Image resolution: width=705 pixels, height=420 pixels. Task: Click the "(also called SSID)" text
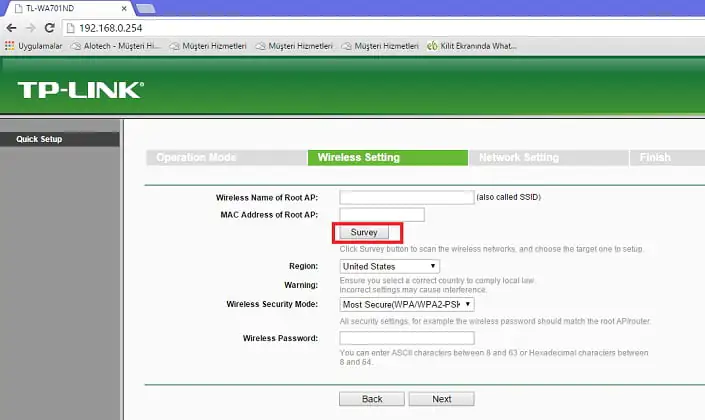509,197
